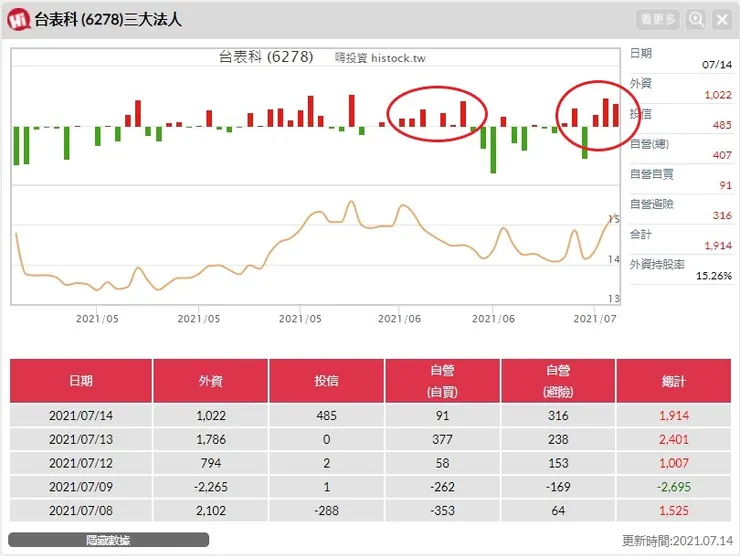Click 總計 value 1,914 in table
The width and height of the screenshot is (740, 556).
click(674, 416)
